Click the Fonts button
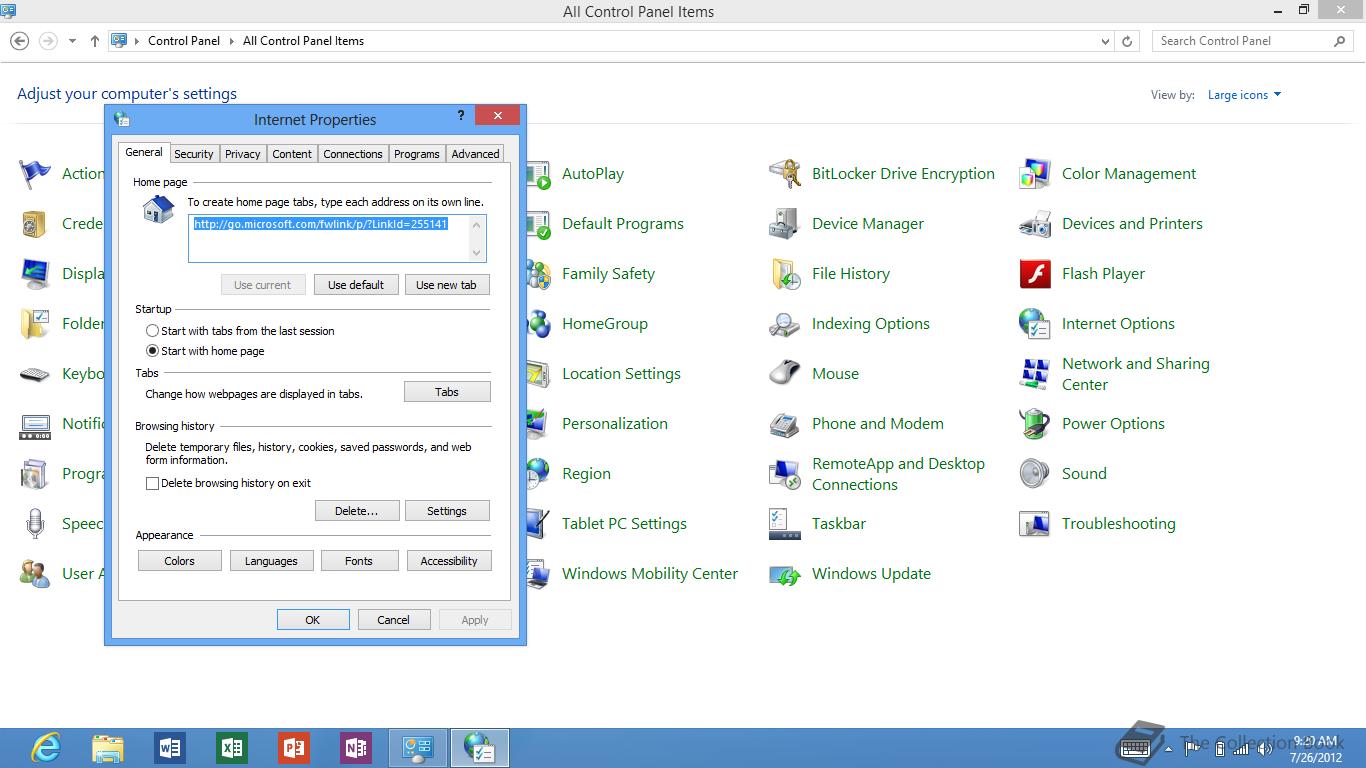Viewport: 1366px width, 768px height. [359, 561]
